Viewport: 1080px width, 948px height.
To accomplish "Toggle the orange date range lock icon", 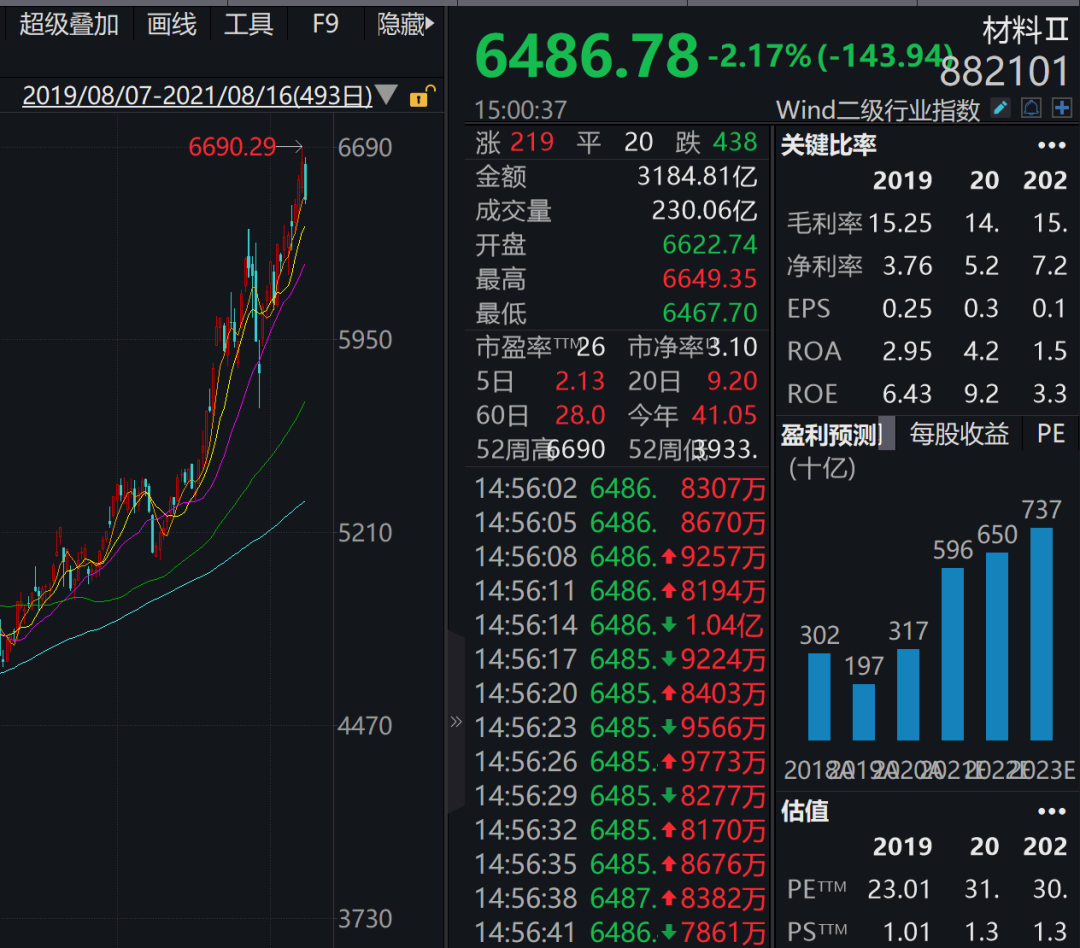I will (x=422, y=96).
